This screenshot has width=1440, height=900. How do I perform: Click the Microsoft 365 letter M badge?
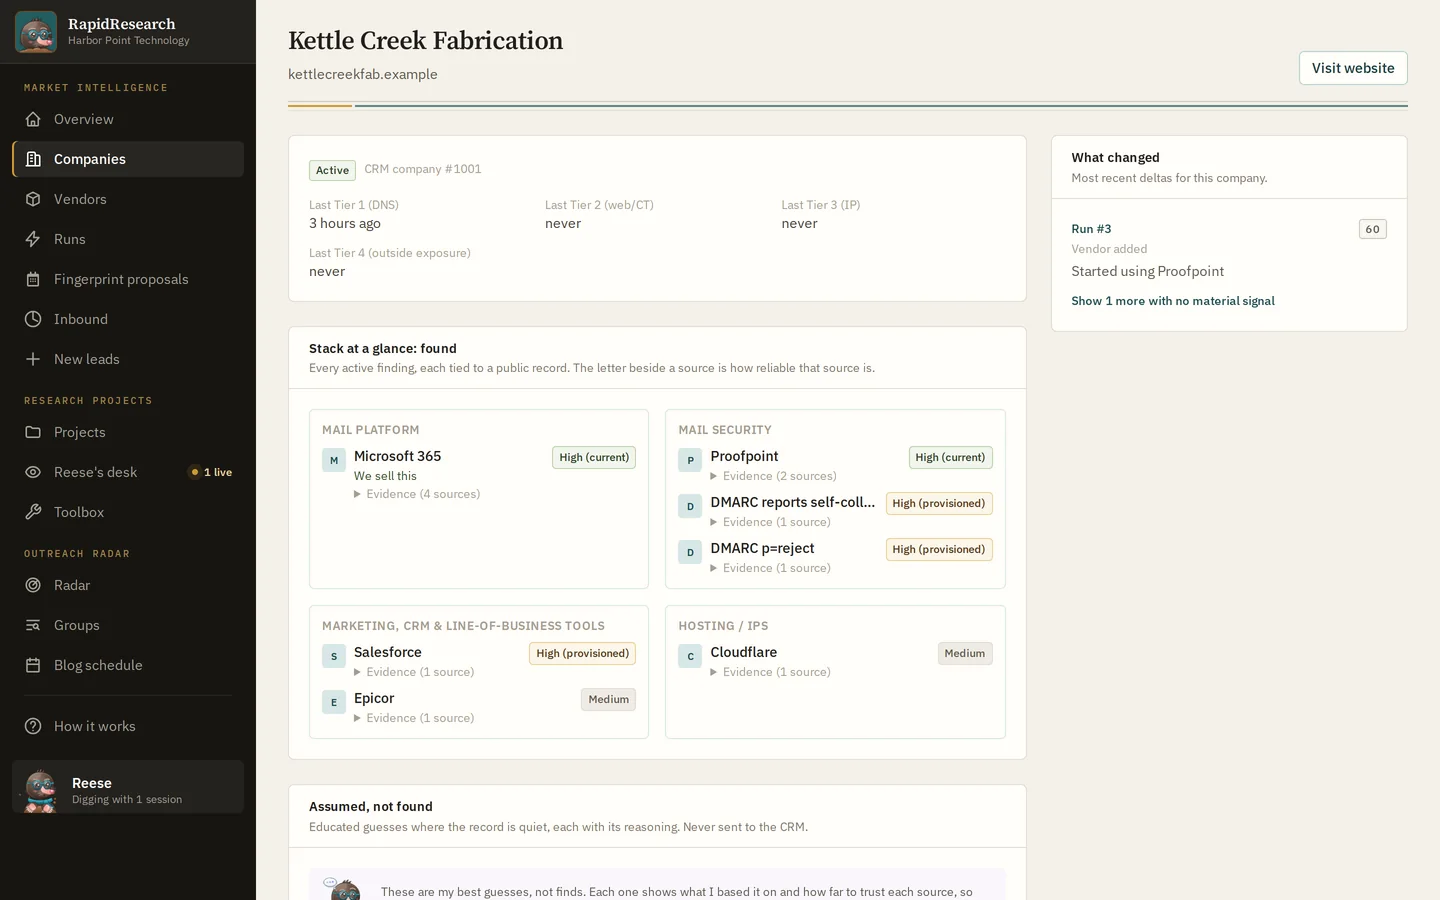coord(334,460)
